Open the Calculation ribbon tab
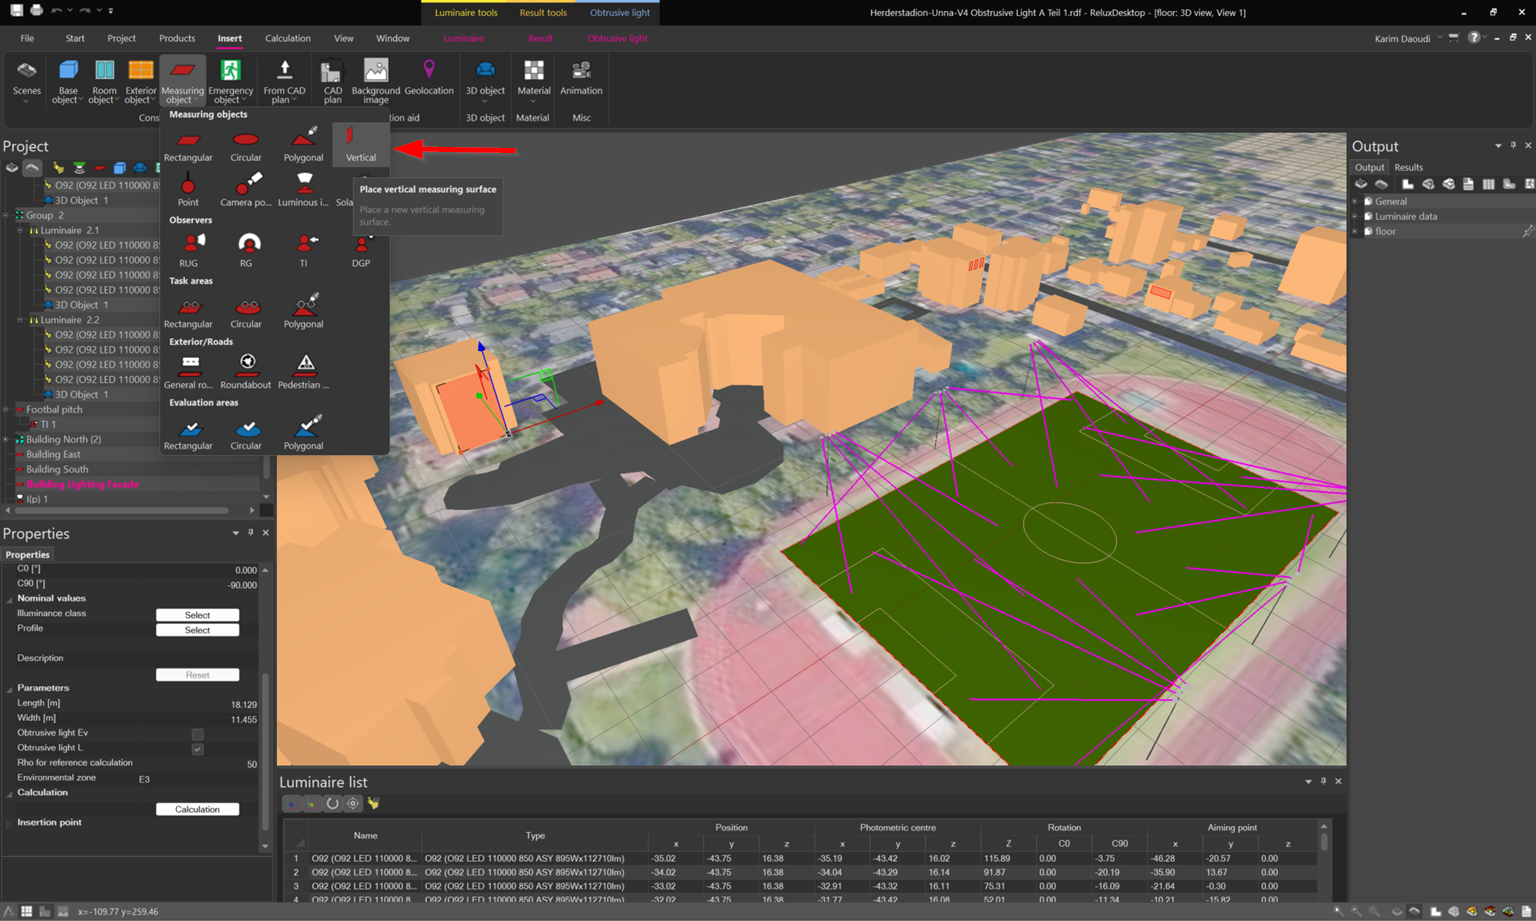1536x921 pixels. [287, 38]
